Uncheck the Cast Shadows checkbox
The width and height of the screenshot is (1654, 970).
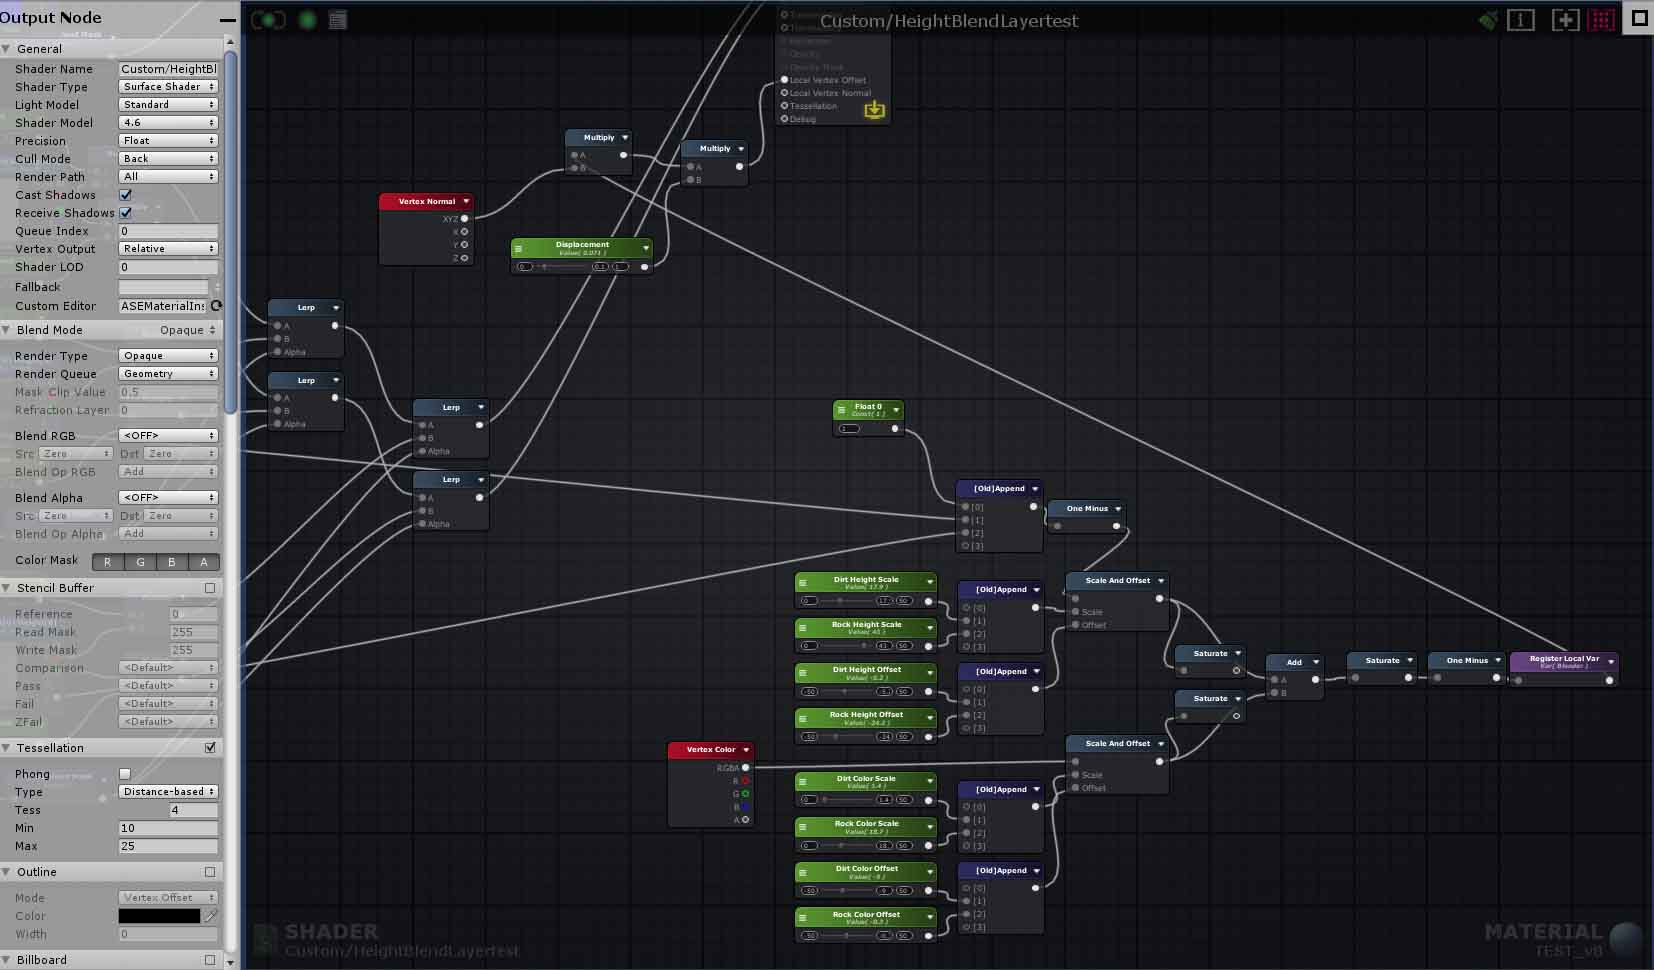coord(125,195)
